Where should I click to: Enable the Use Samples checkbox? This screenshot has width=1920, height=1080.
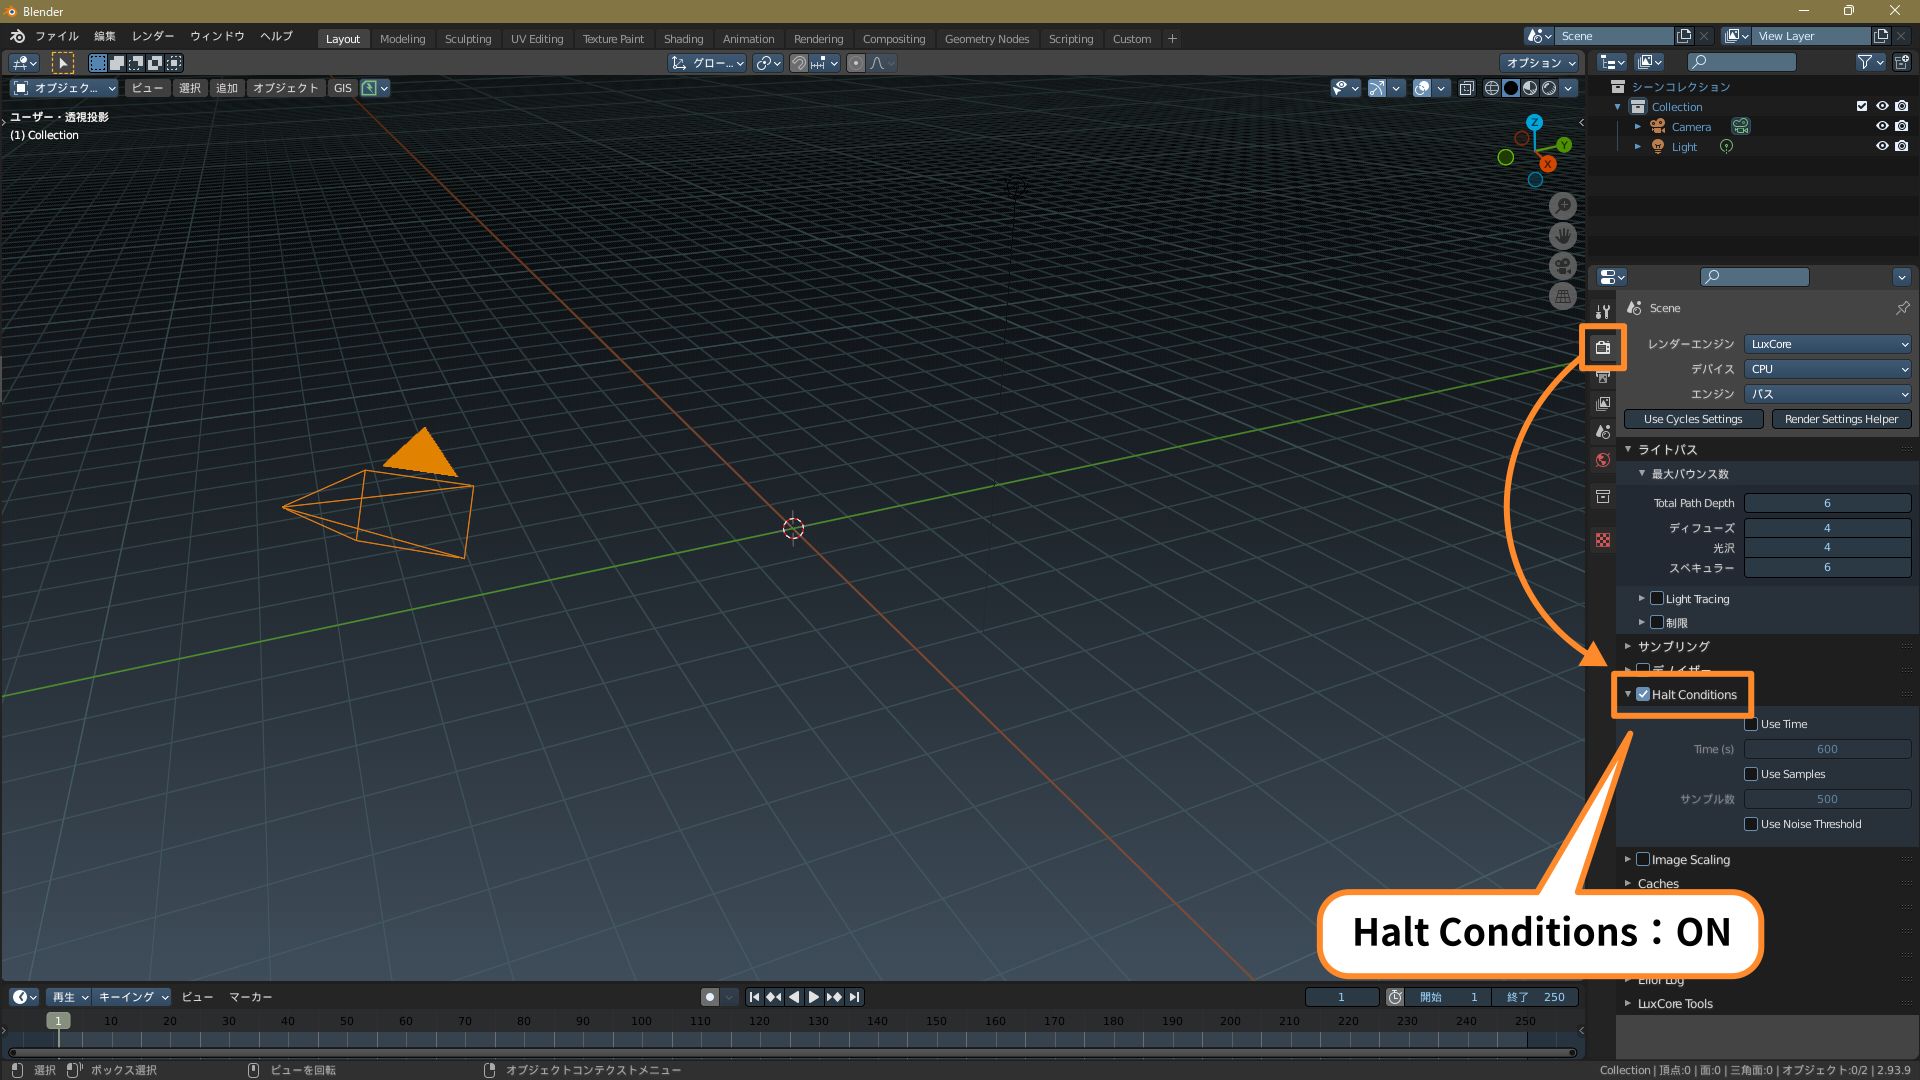[x=1751, y=774]
